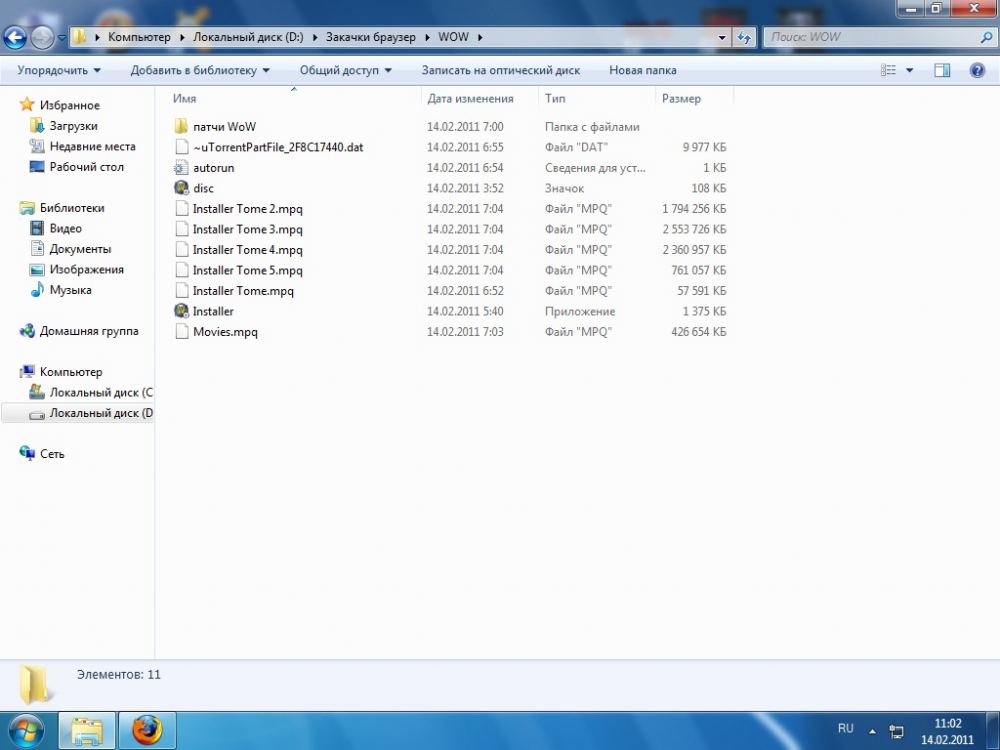Sort by the Размер column header
The width and height of the screenshot is (1000, 750).
click(681, 98)
